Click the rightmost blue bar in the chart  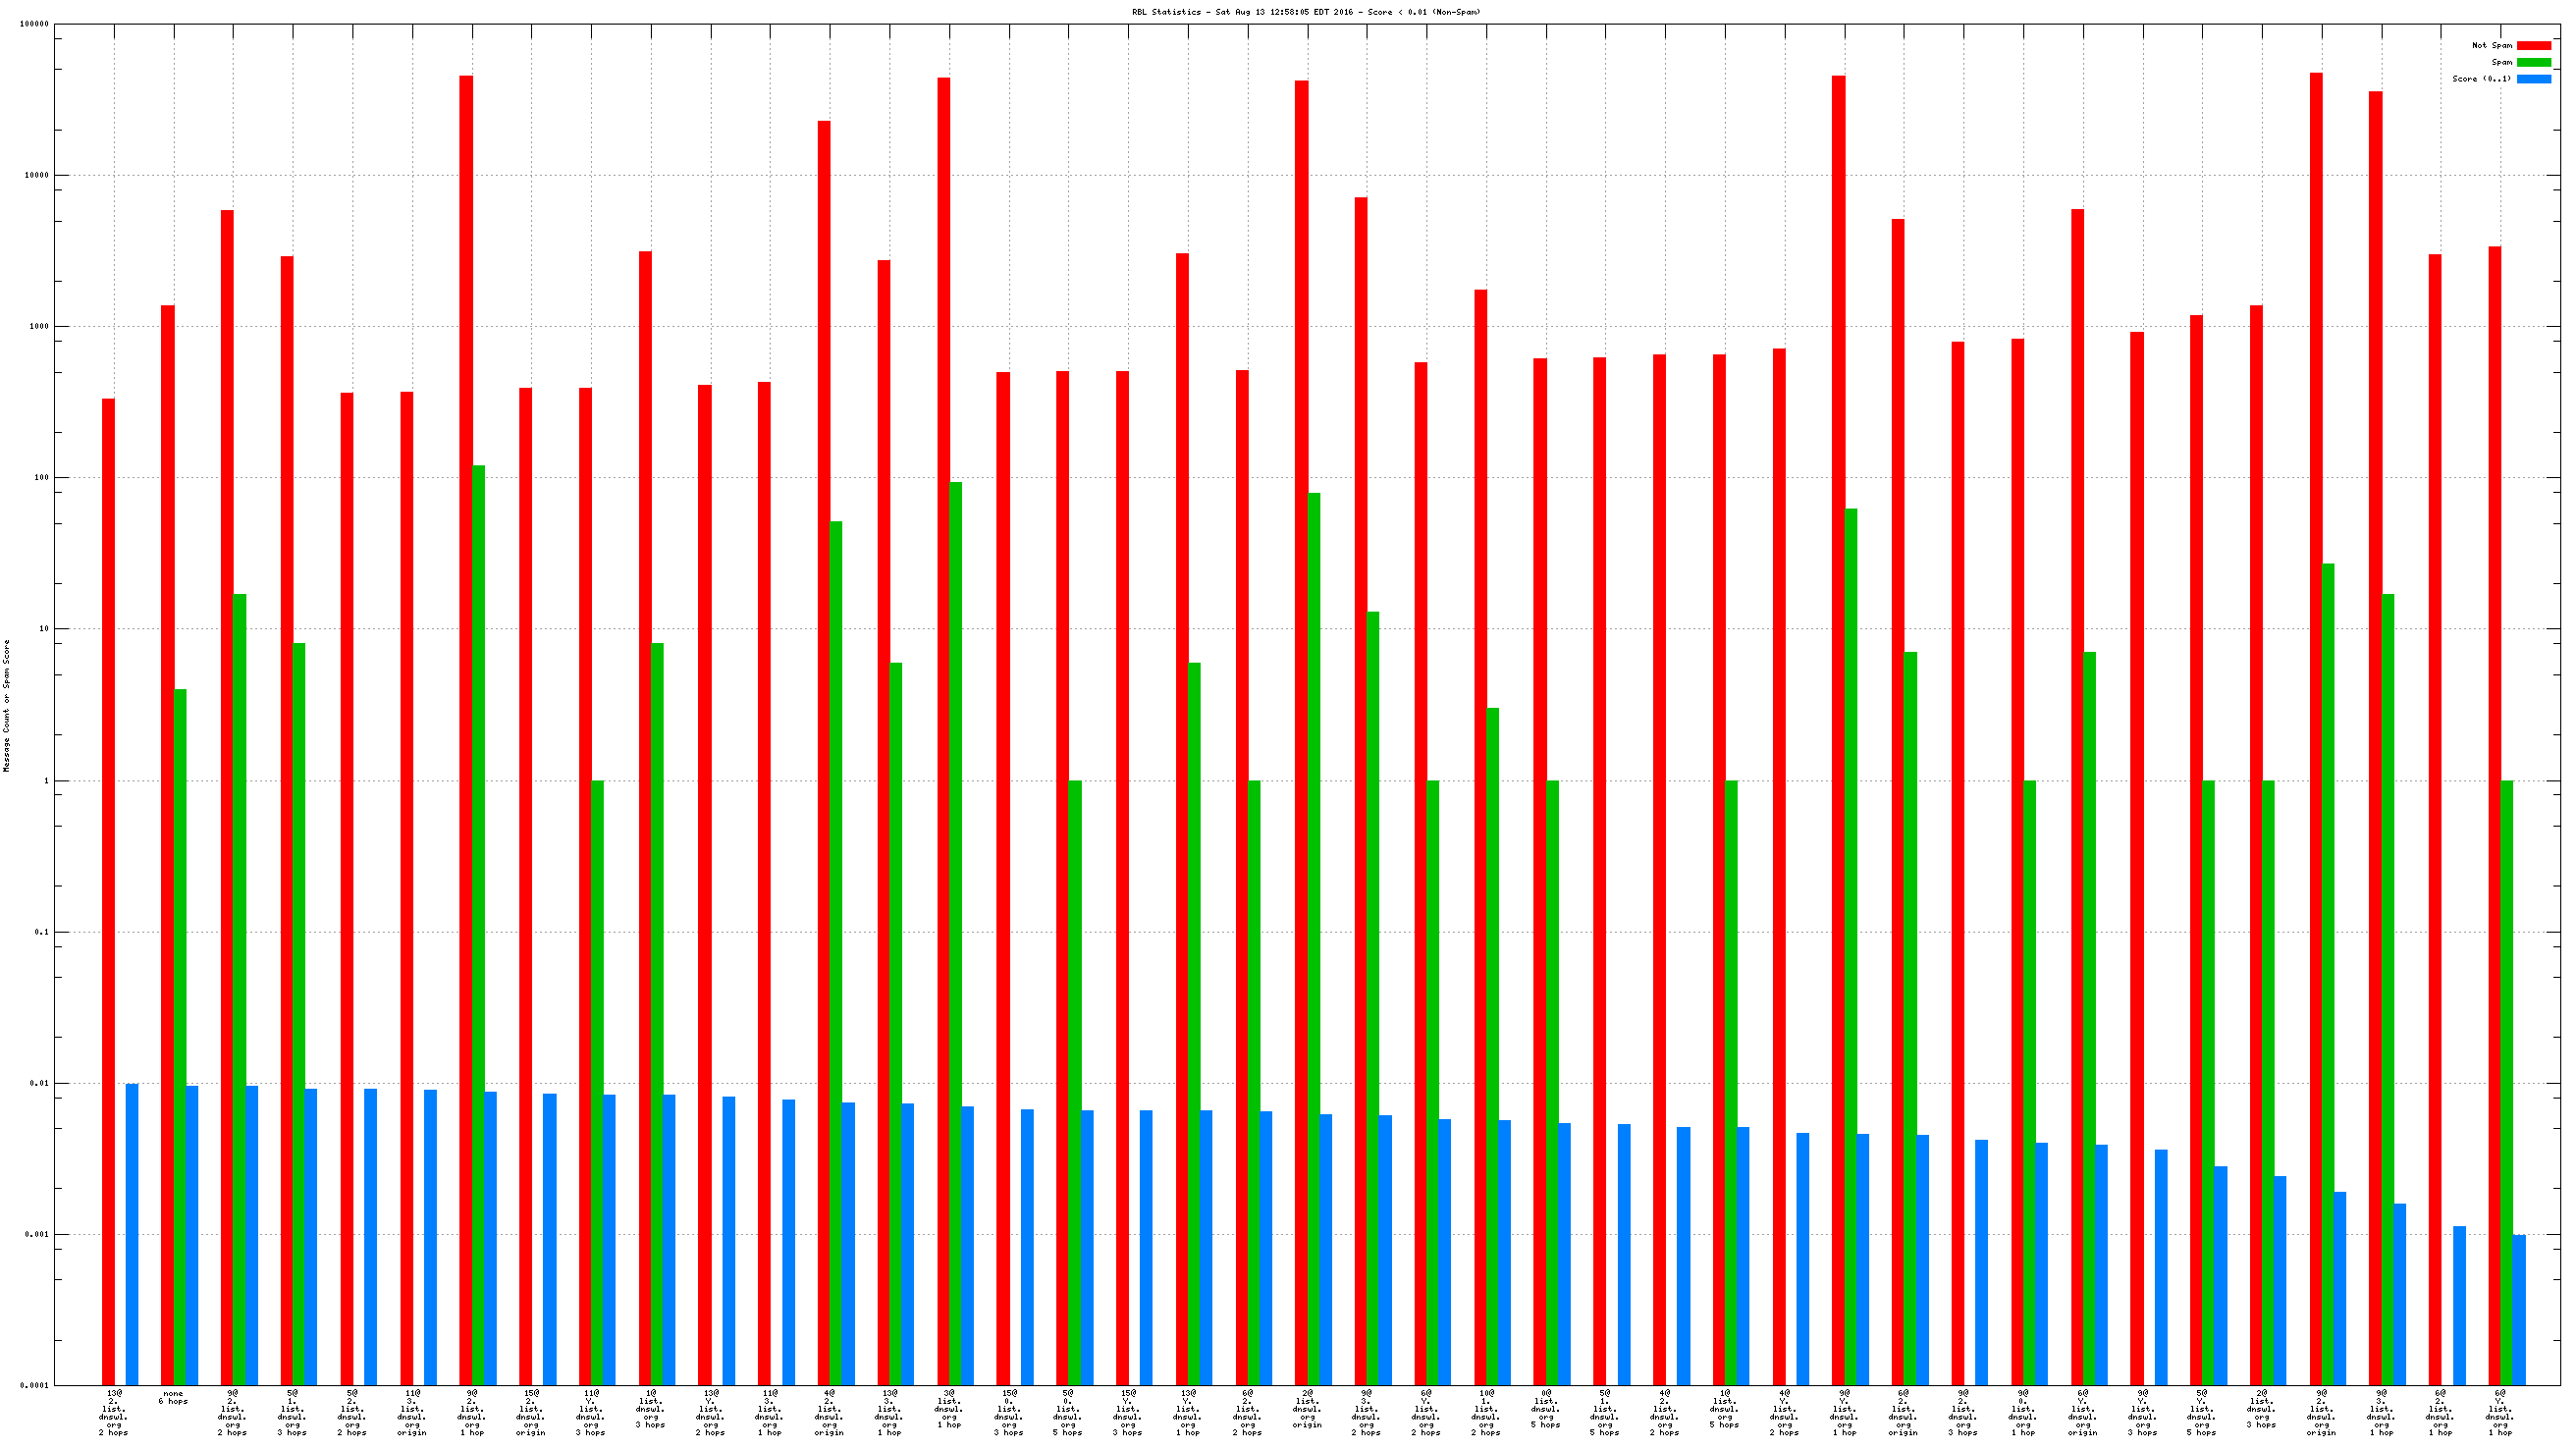pyautogui.click(x=2519, y=1310)
